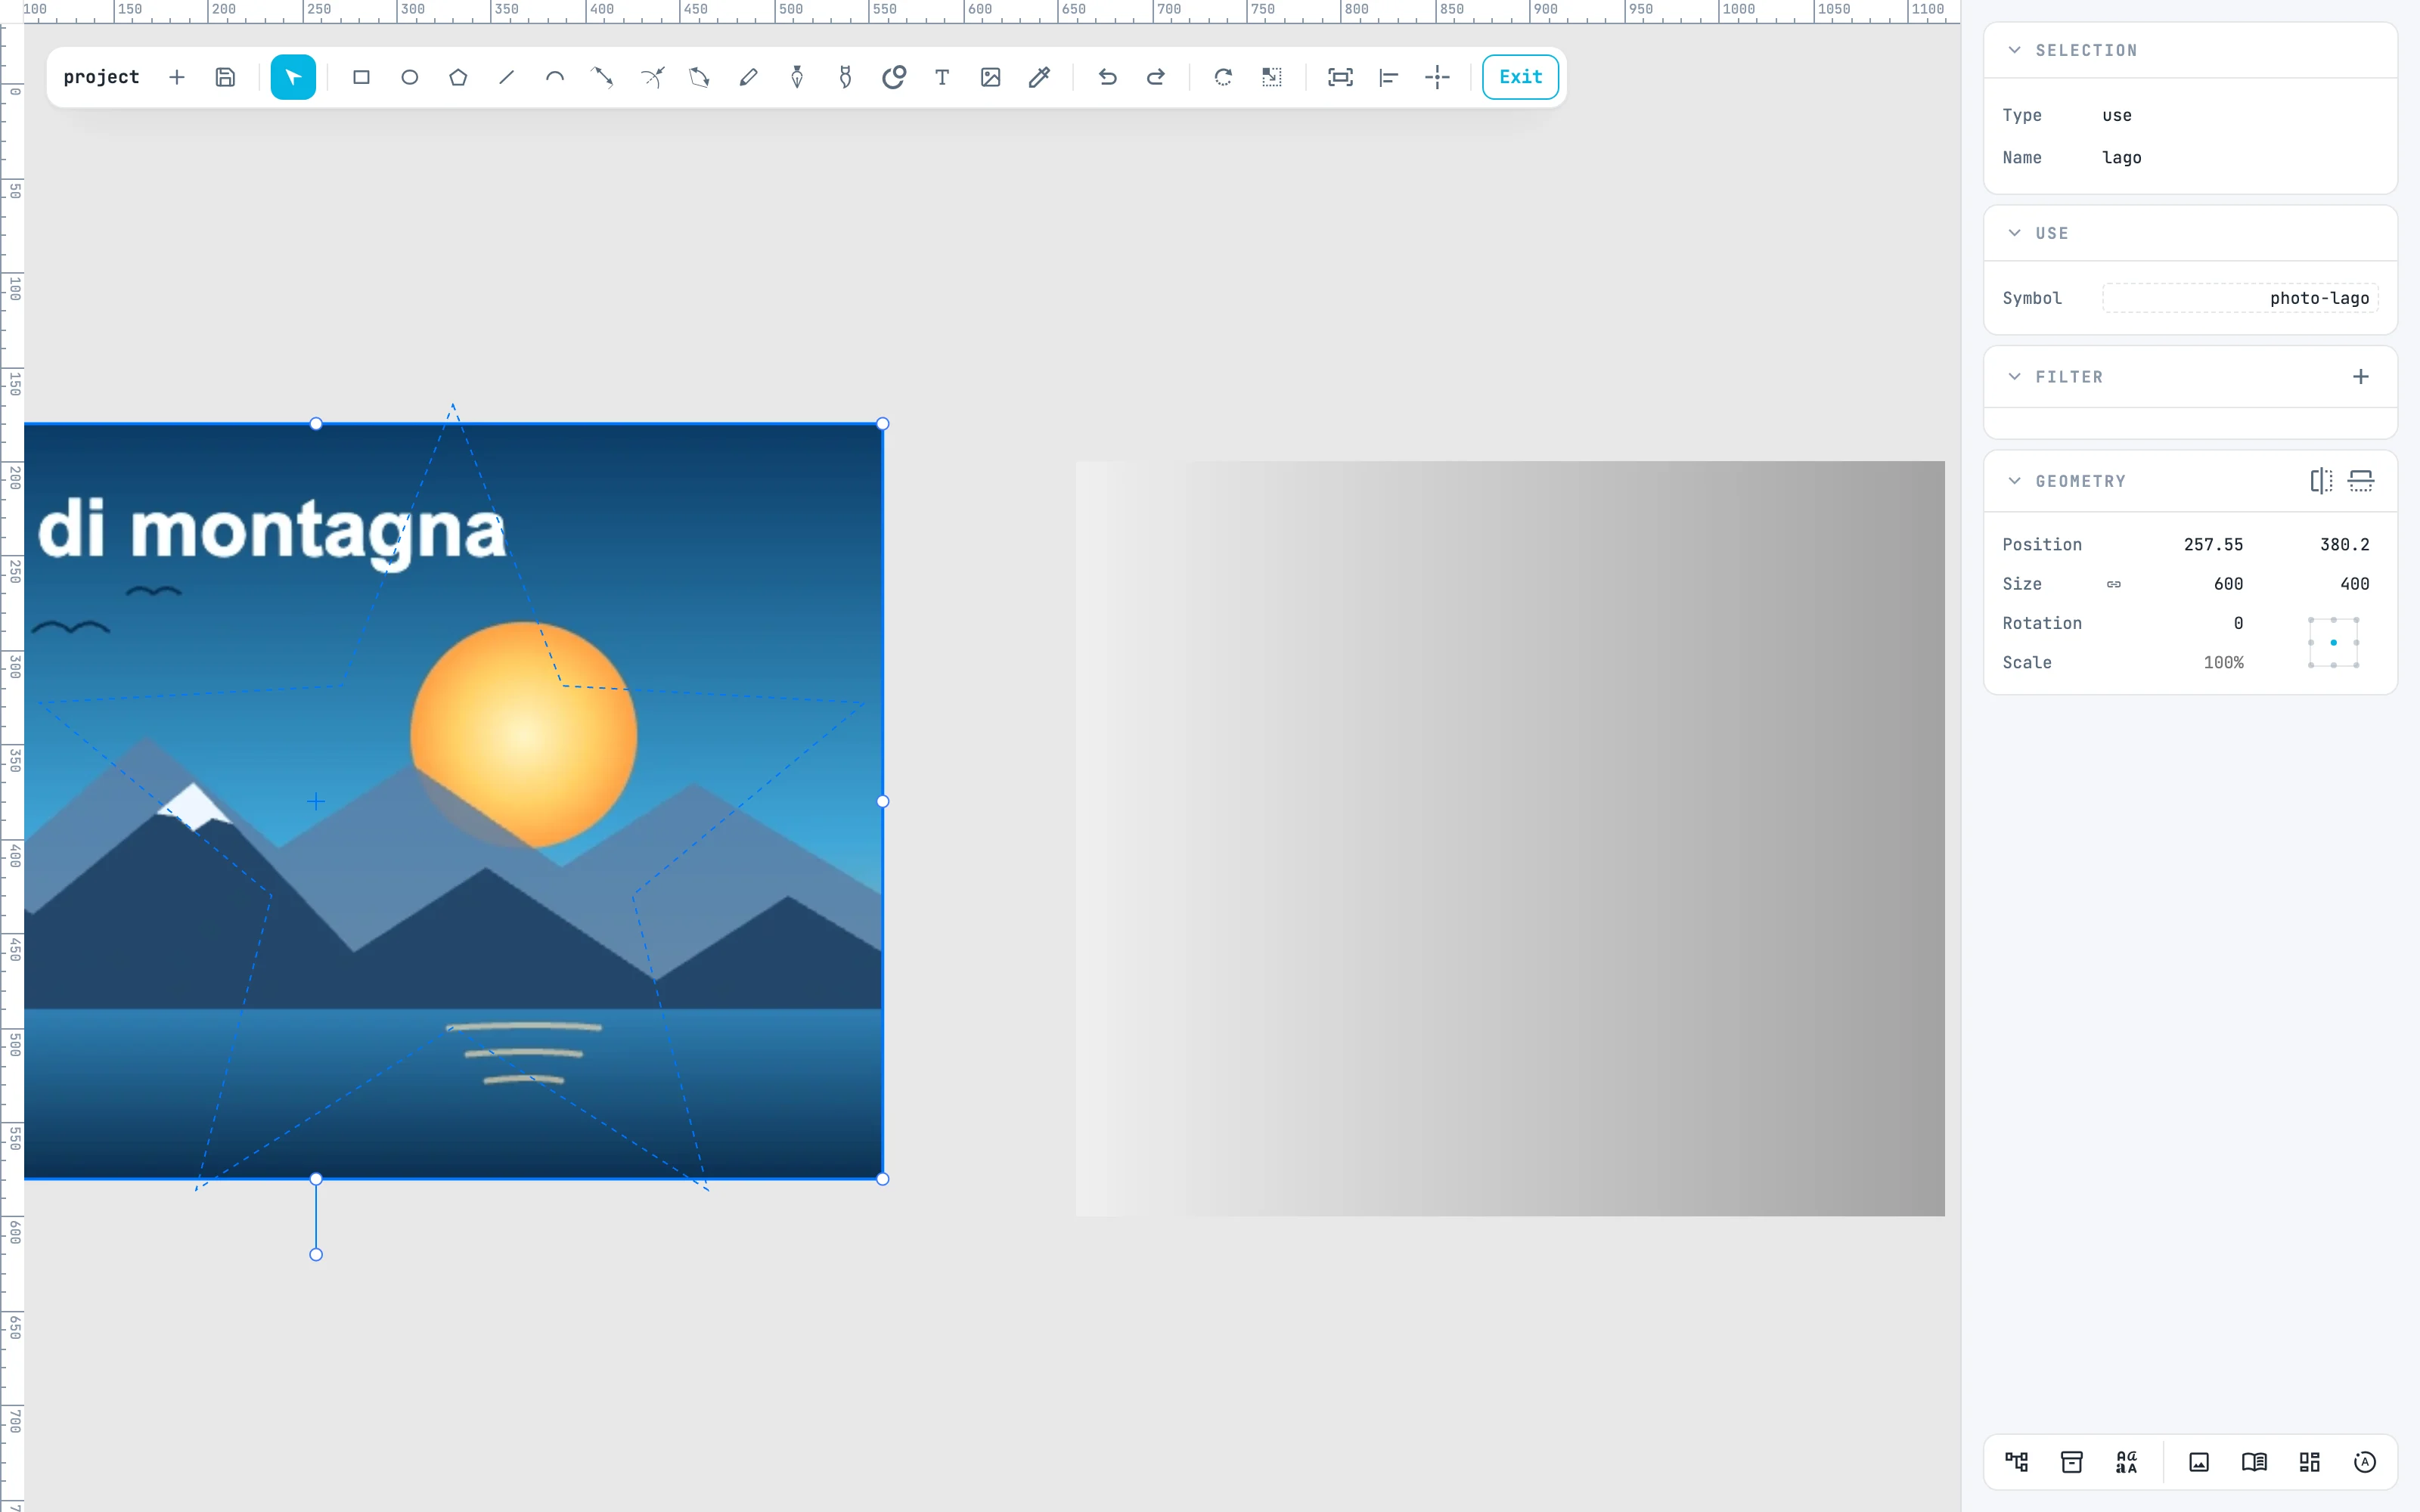Image resolution: width=2420 pixels, height=1512 pixels.
Task: Open the images panel icon
Action: tap(2199, 1462)
